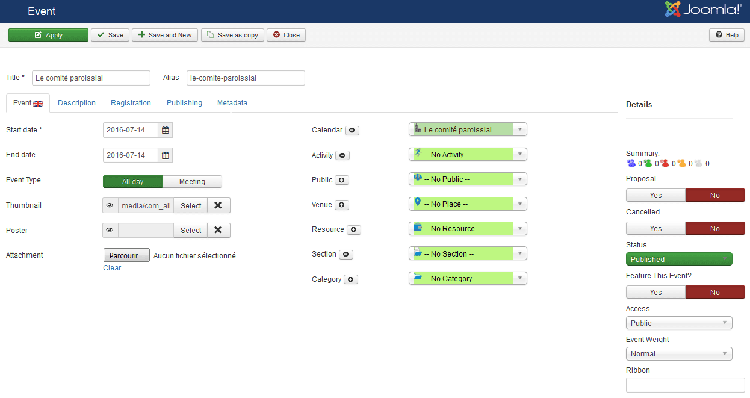750x398 pixels.
Task: Open the Access Public dropdown
Action: (x=679, y=323)
